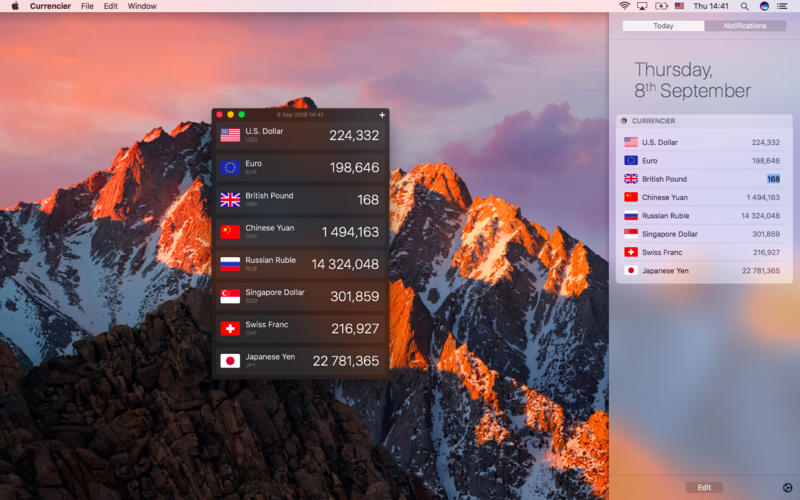Open the Window menu
Image resolution: width=800 pixels, height=500 pixels.
142,6
